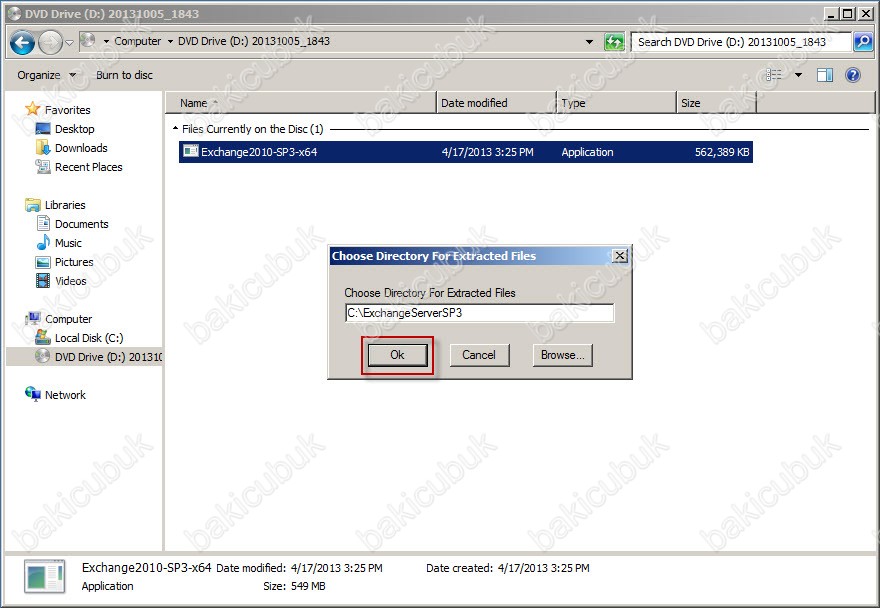Viewport: 880px width, 608px height.
Task: Open the recent pages dropdown arrow
Action: click(x=69, y=43)
